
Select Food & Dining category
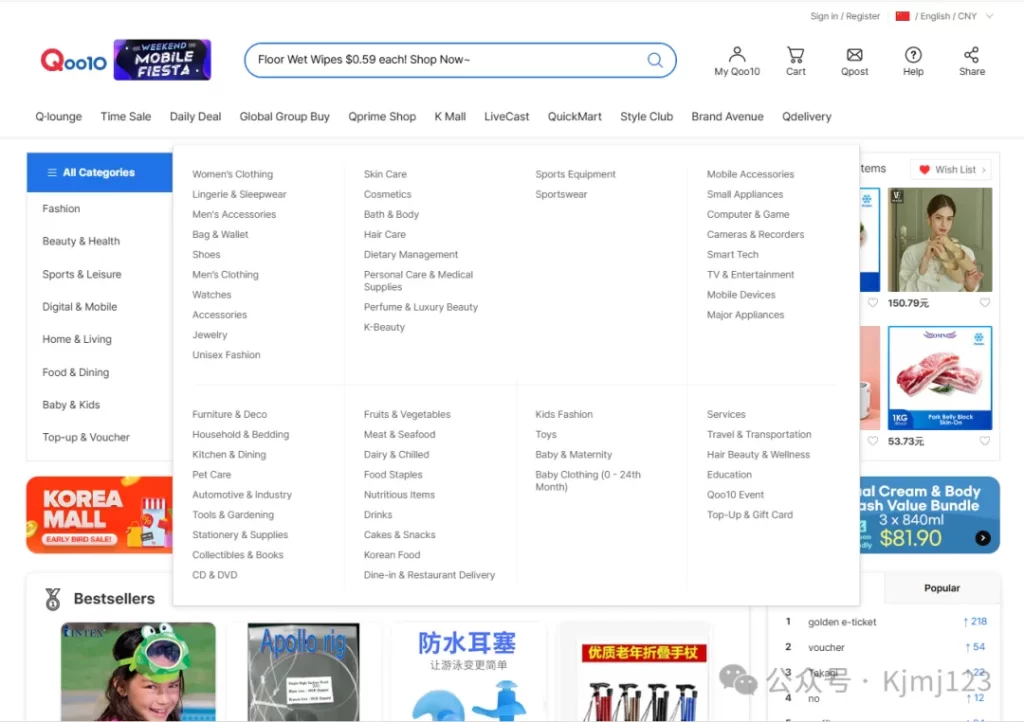pos(76,372)
